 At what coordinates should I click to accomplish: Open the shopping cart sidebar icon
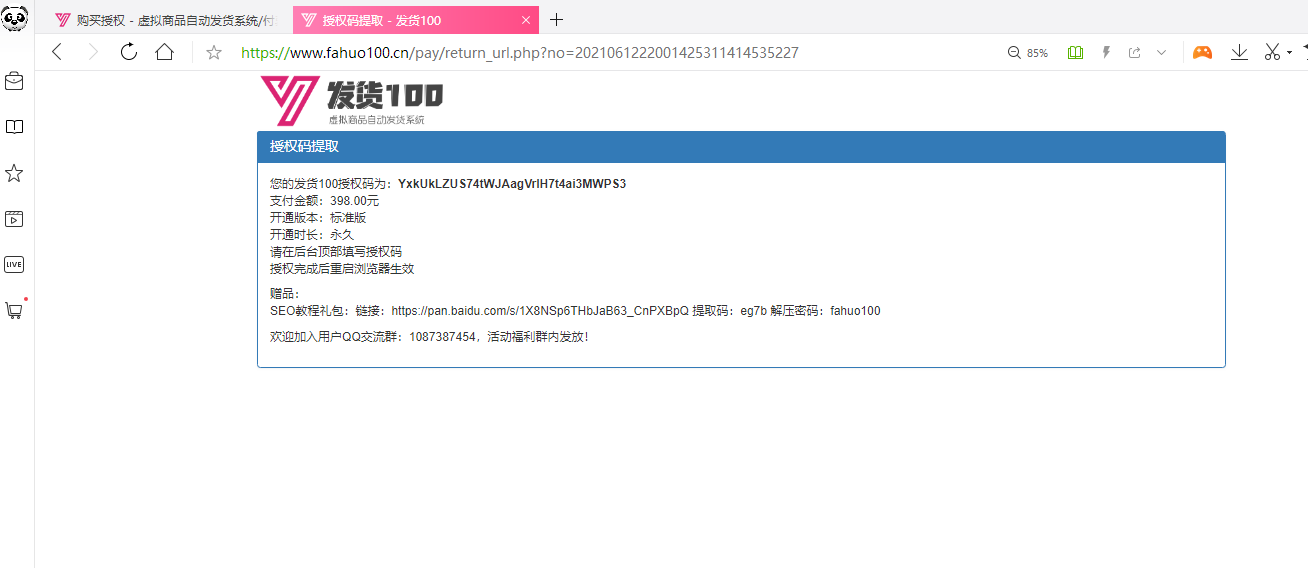[x=14, y=311]
